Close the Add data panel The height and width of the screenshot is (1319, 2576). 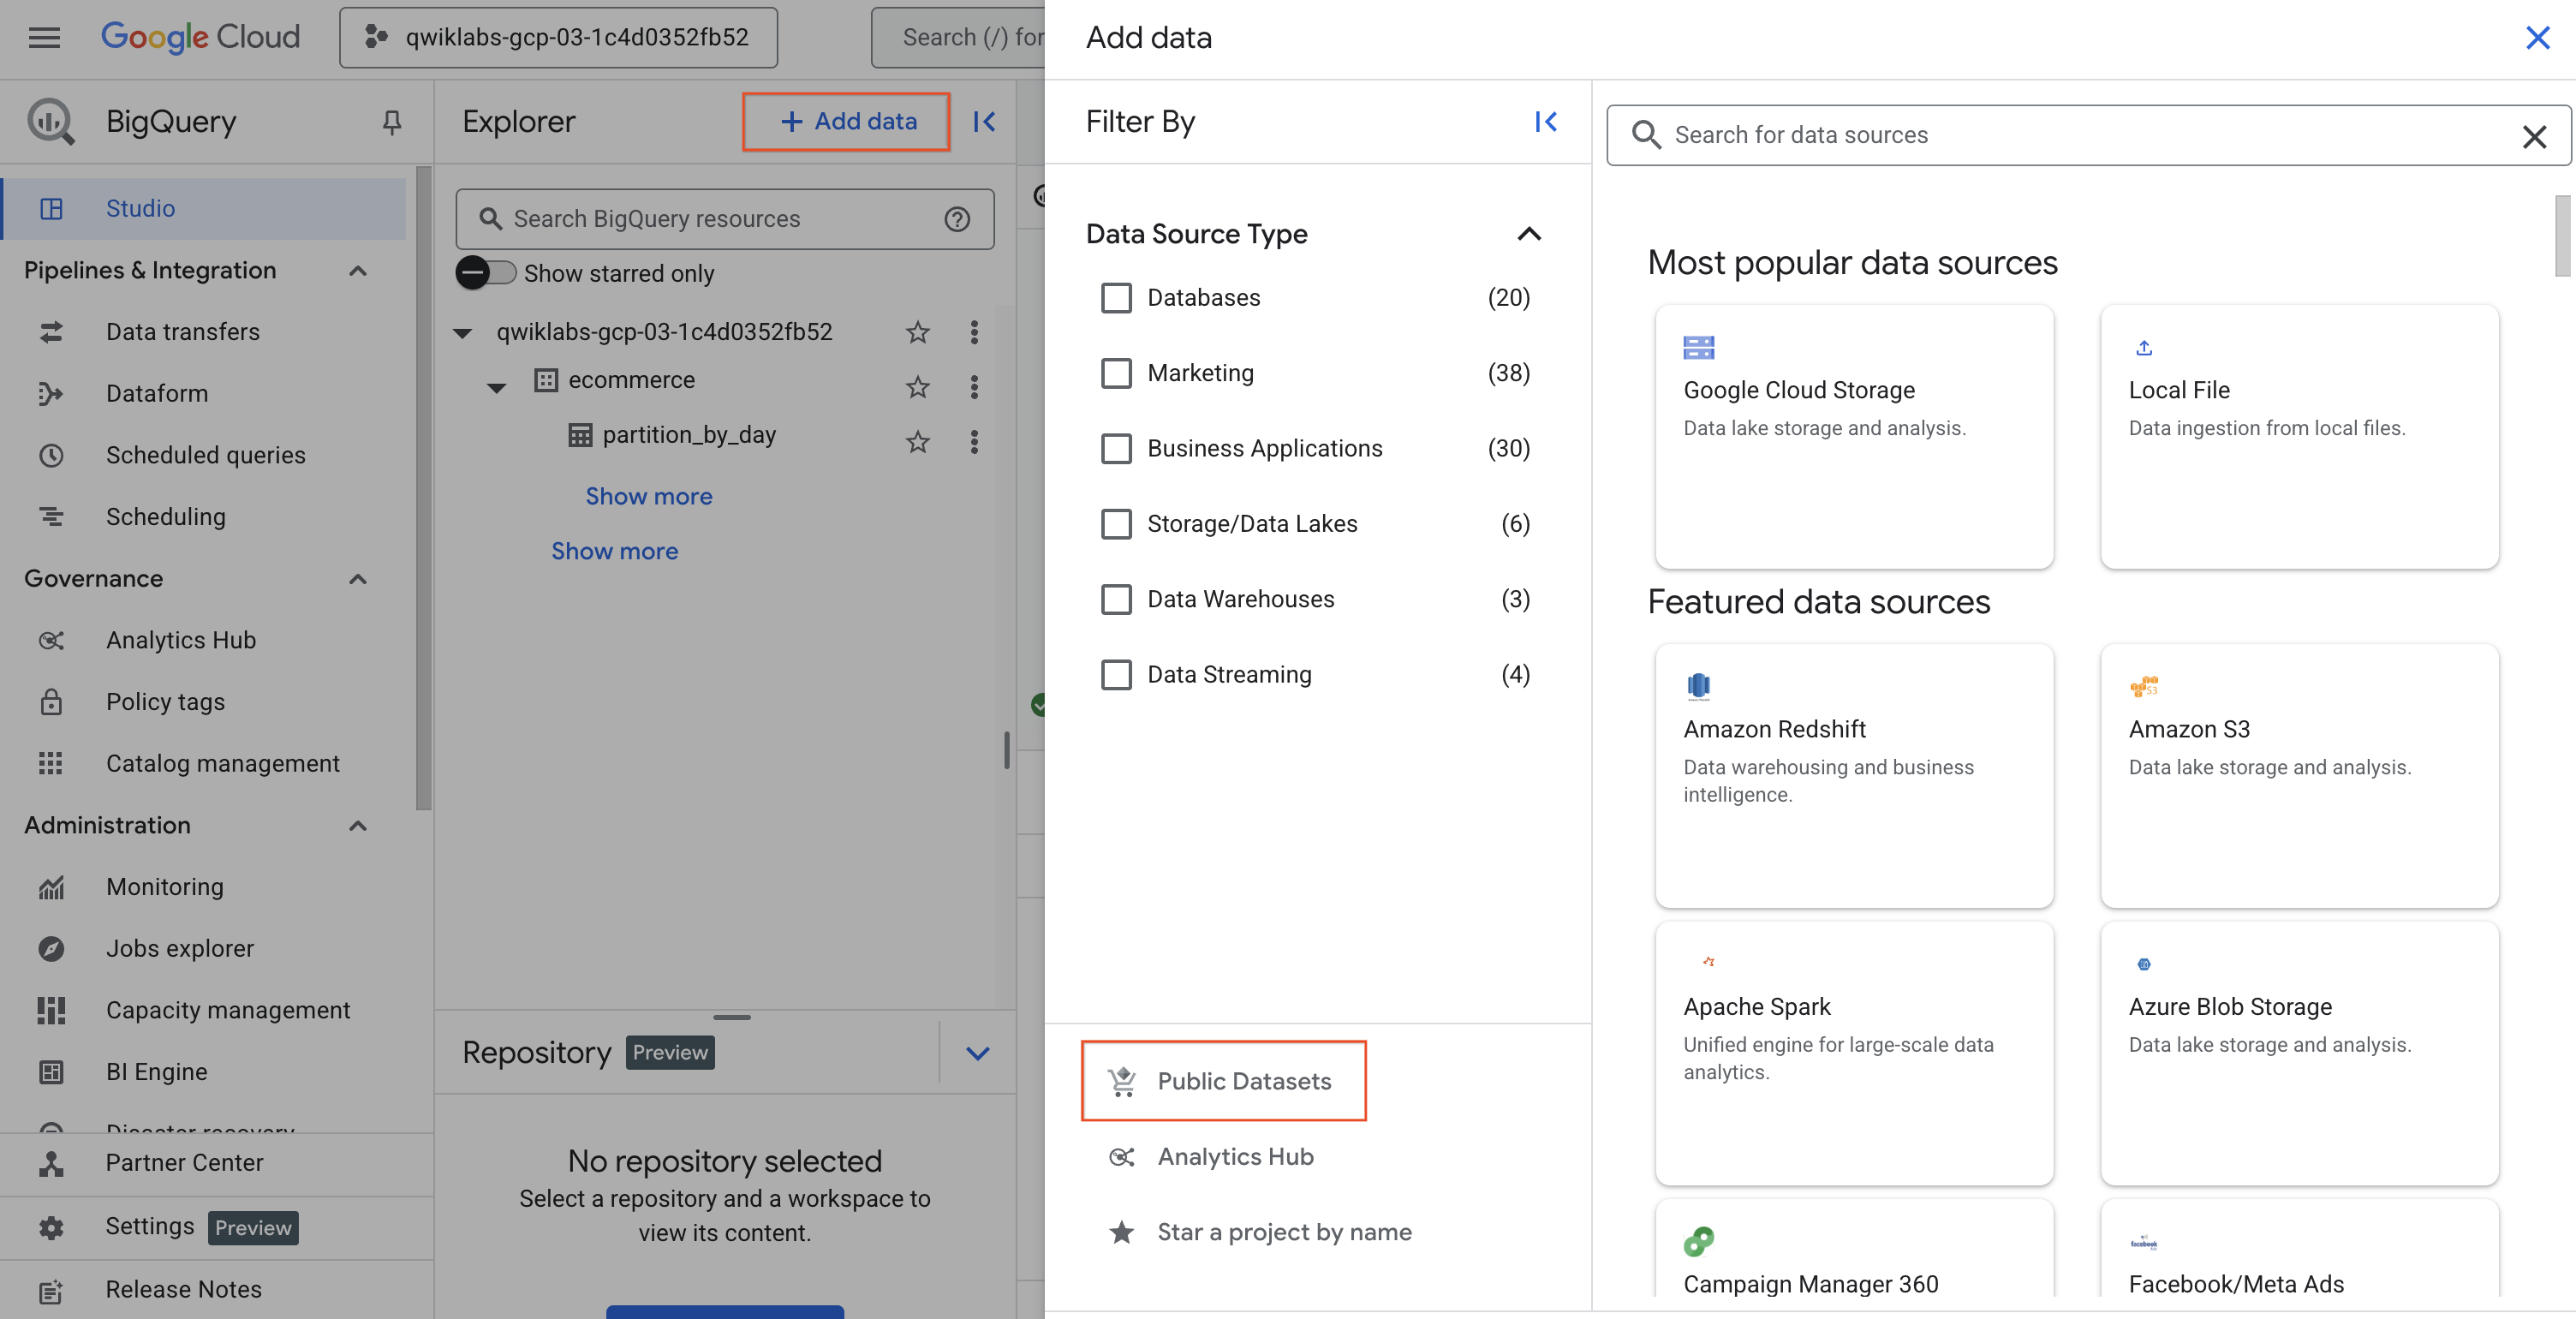(x=2537, y=38)
